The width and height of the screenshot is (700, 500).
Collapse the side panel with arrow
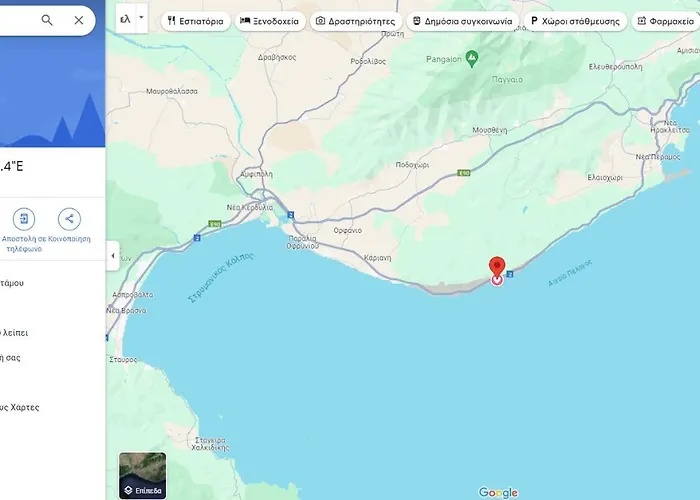[112, 255]
